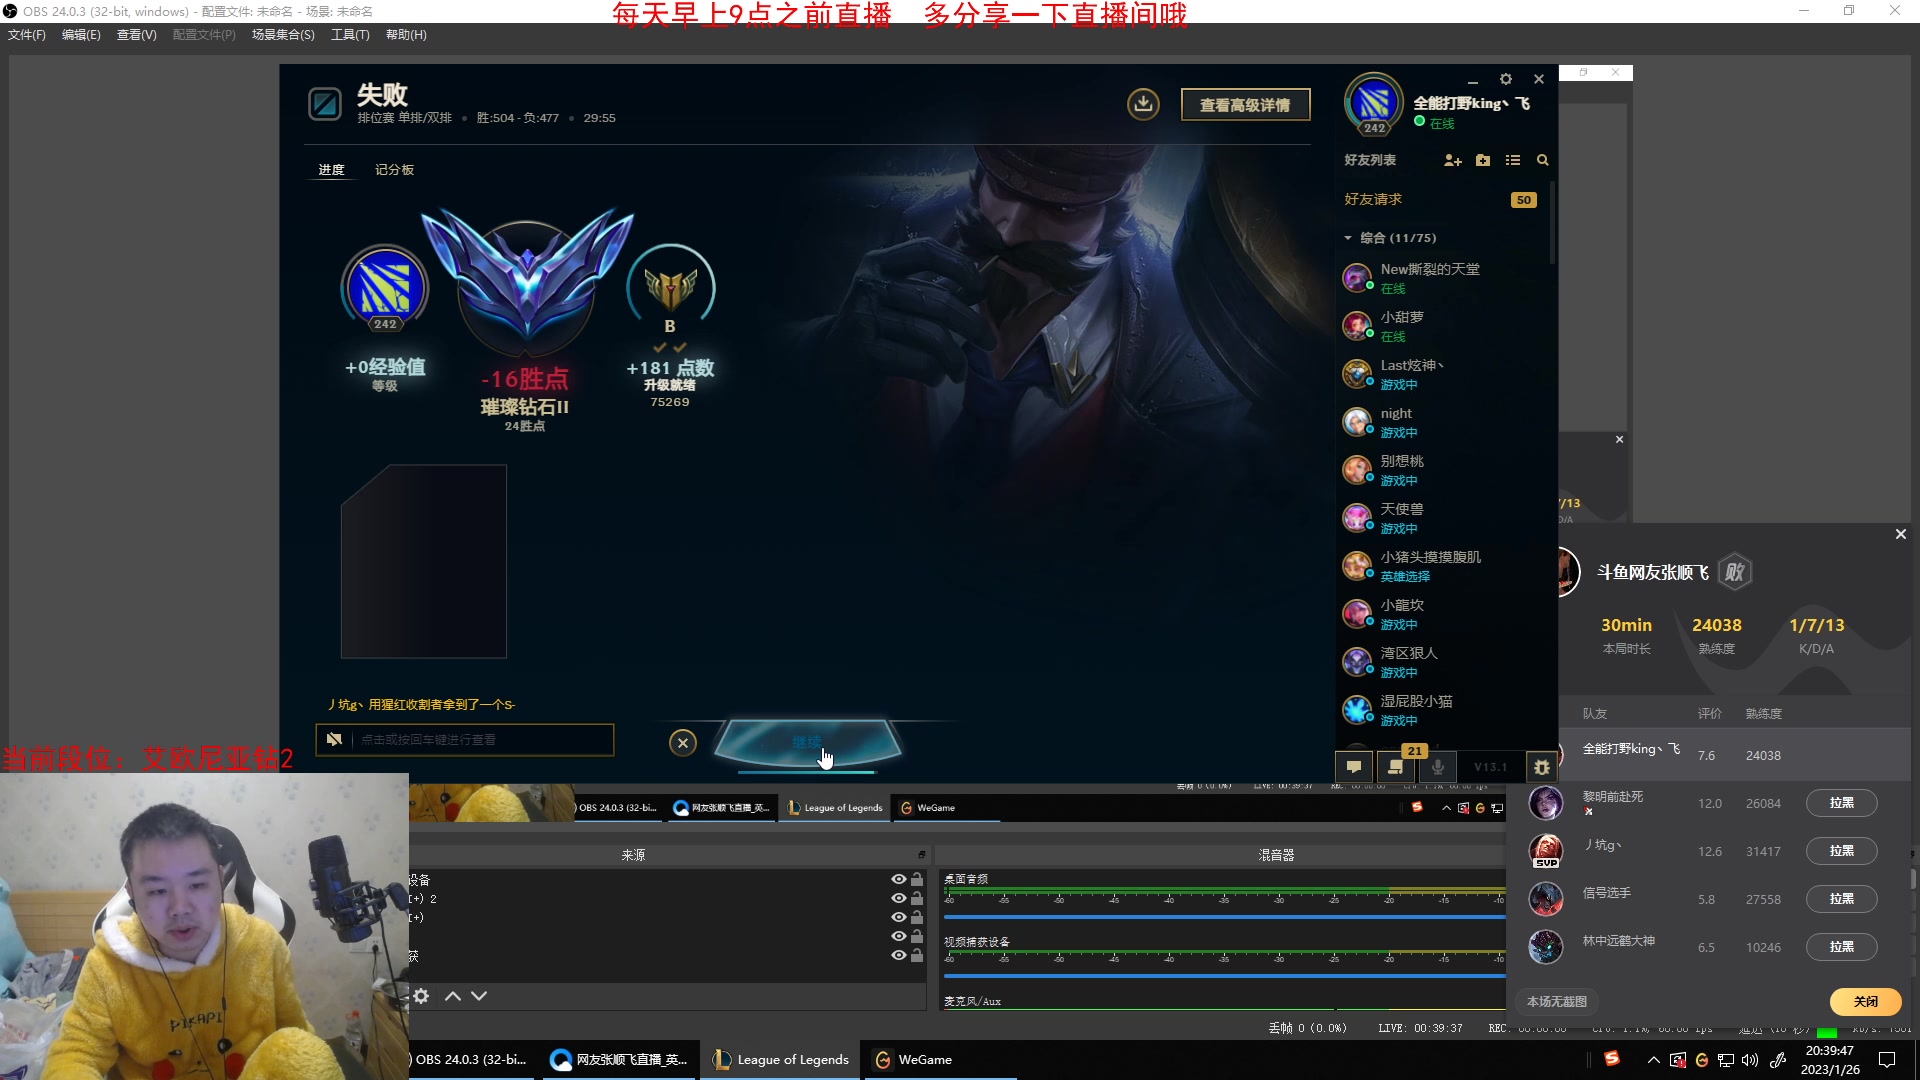Open the chat bubble icon below friends list

click(x=1354, y=767)
